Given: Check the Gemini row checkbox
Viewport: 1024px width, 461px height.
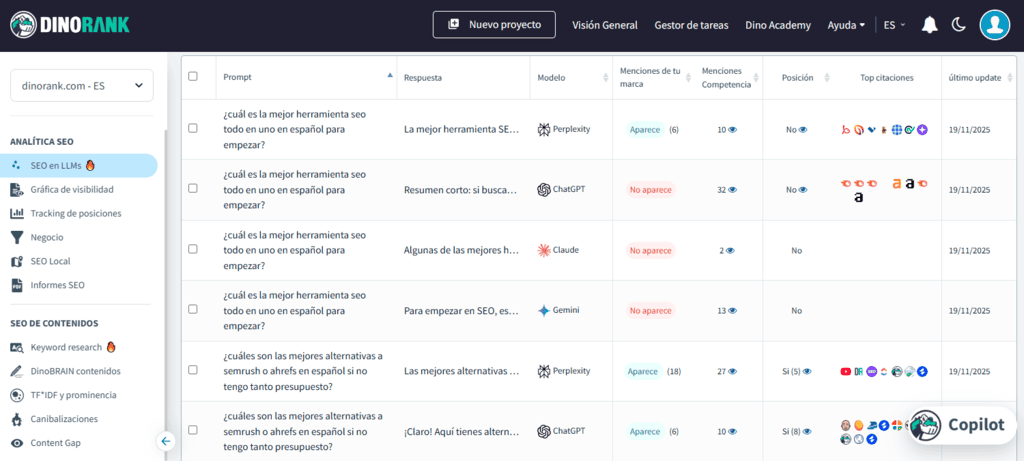Looking at the screenshot, I should pos(193,309).
